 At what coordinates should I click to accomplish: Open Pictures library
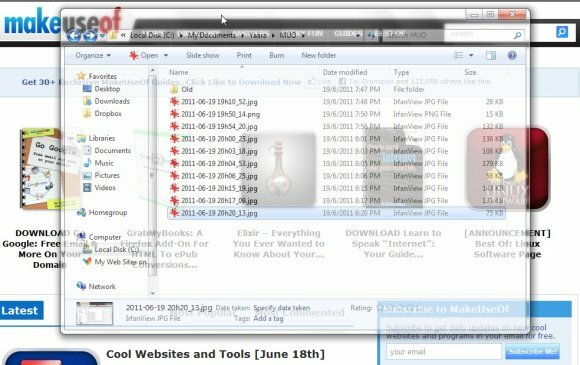click(x=107, y=175)
